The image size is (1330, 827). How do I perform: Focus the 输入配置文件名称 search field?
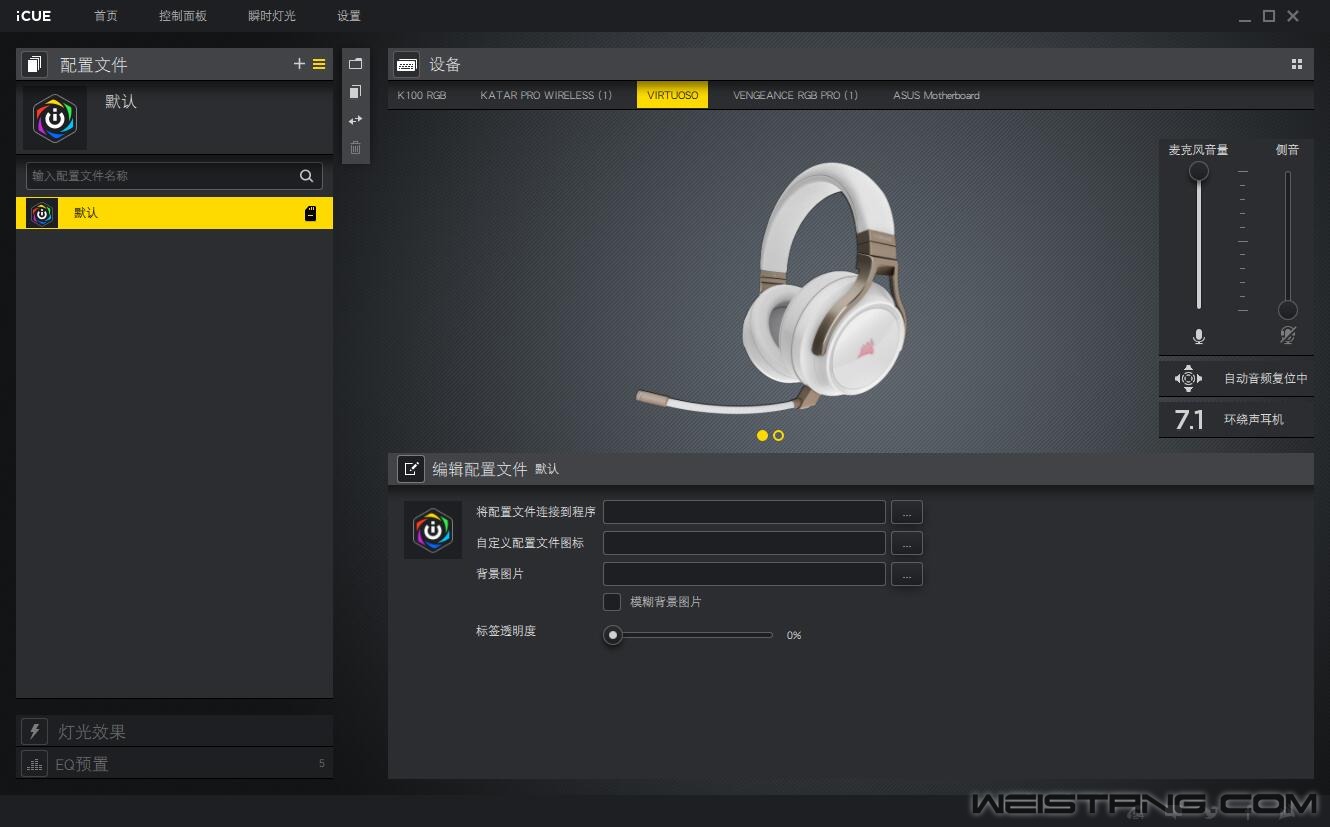(174, 176)
